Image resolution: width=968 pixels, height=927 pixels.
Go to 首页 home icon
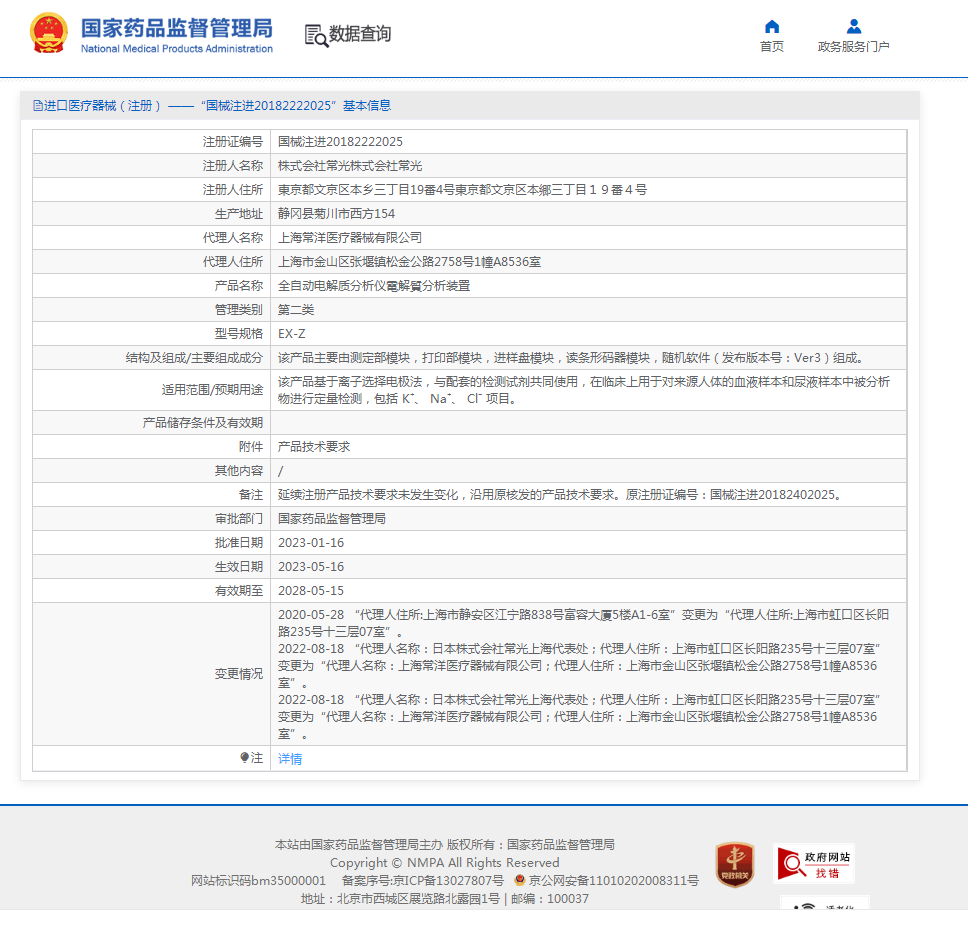point(772,27)
